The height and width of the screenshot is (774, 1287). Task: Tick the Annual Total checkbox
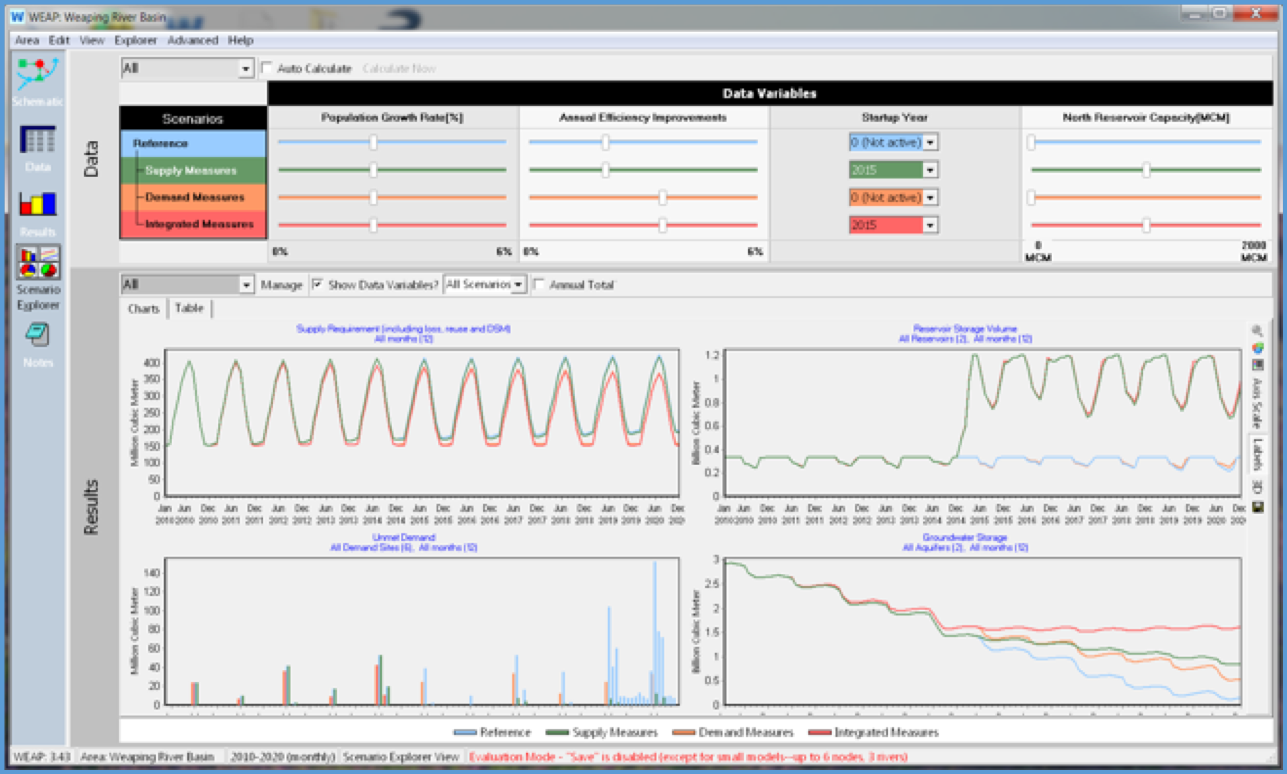point(540,285)
